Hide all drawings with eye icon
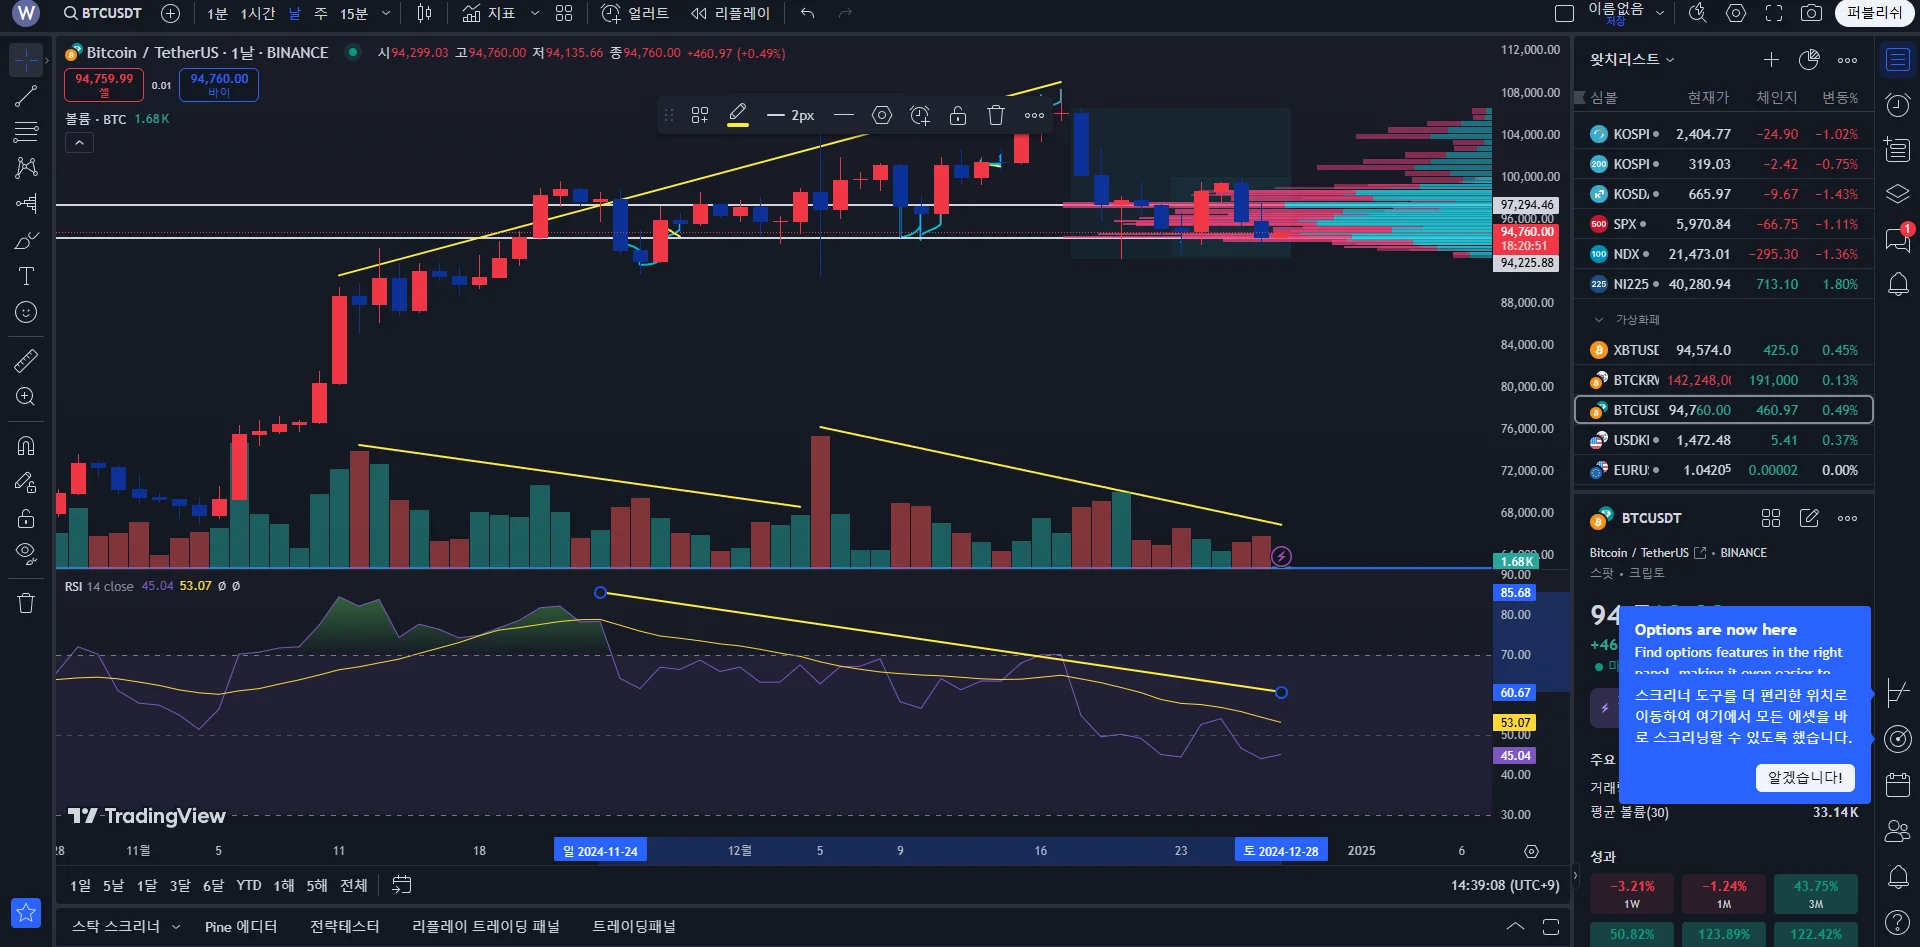 pyautogui.click(x=26, y=554)
